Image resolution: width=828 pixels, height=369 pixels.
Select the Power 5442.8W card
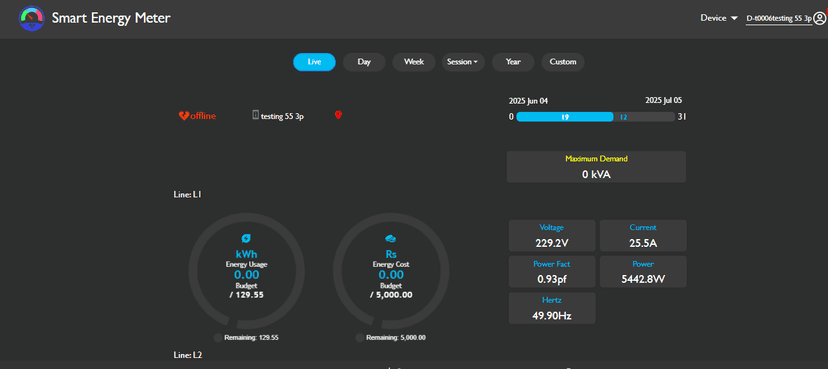click(x=643, y=272)
